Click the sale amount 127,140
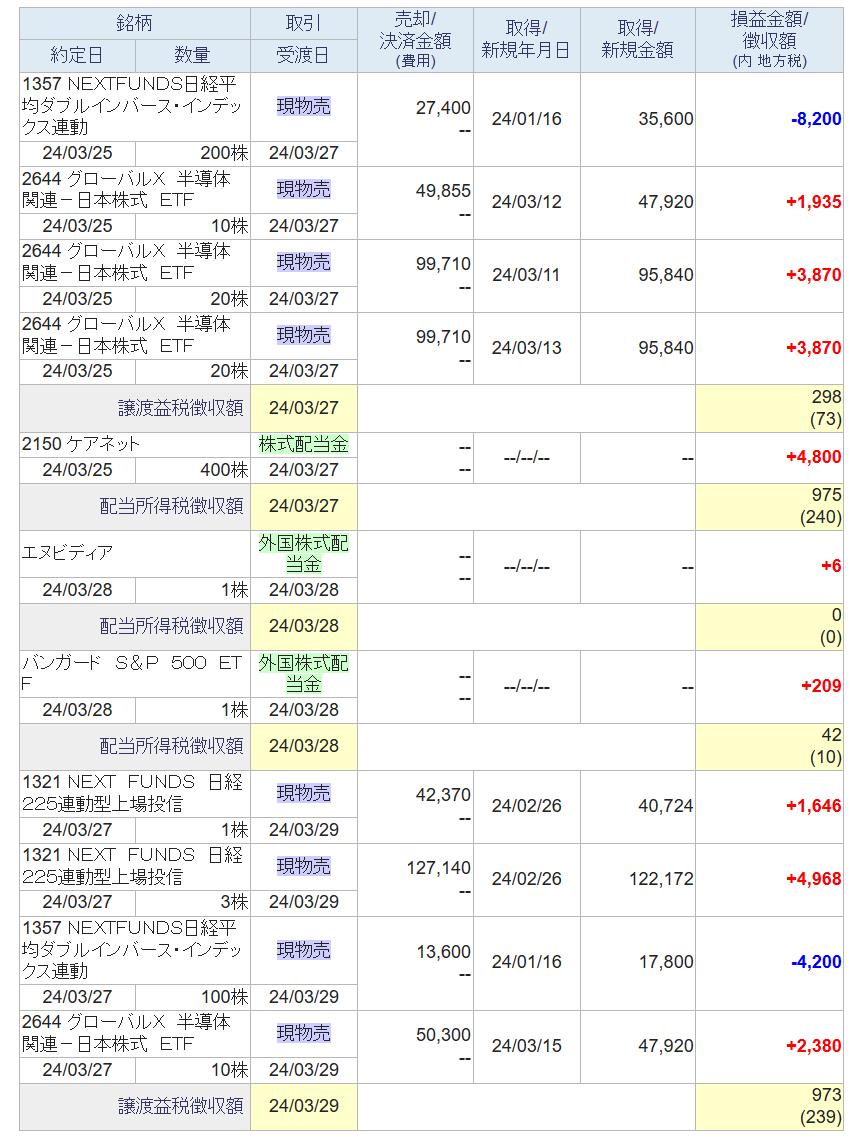Screen dimensions: 858x1146 click(439, 868)
